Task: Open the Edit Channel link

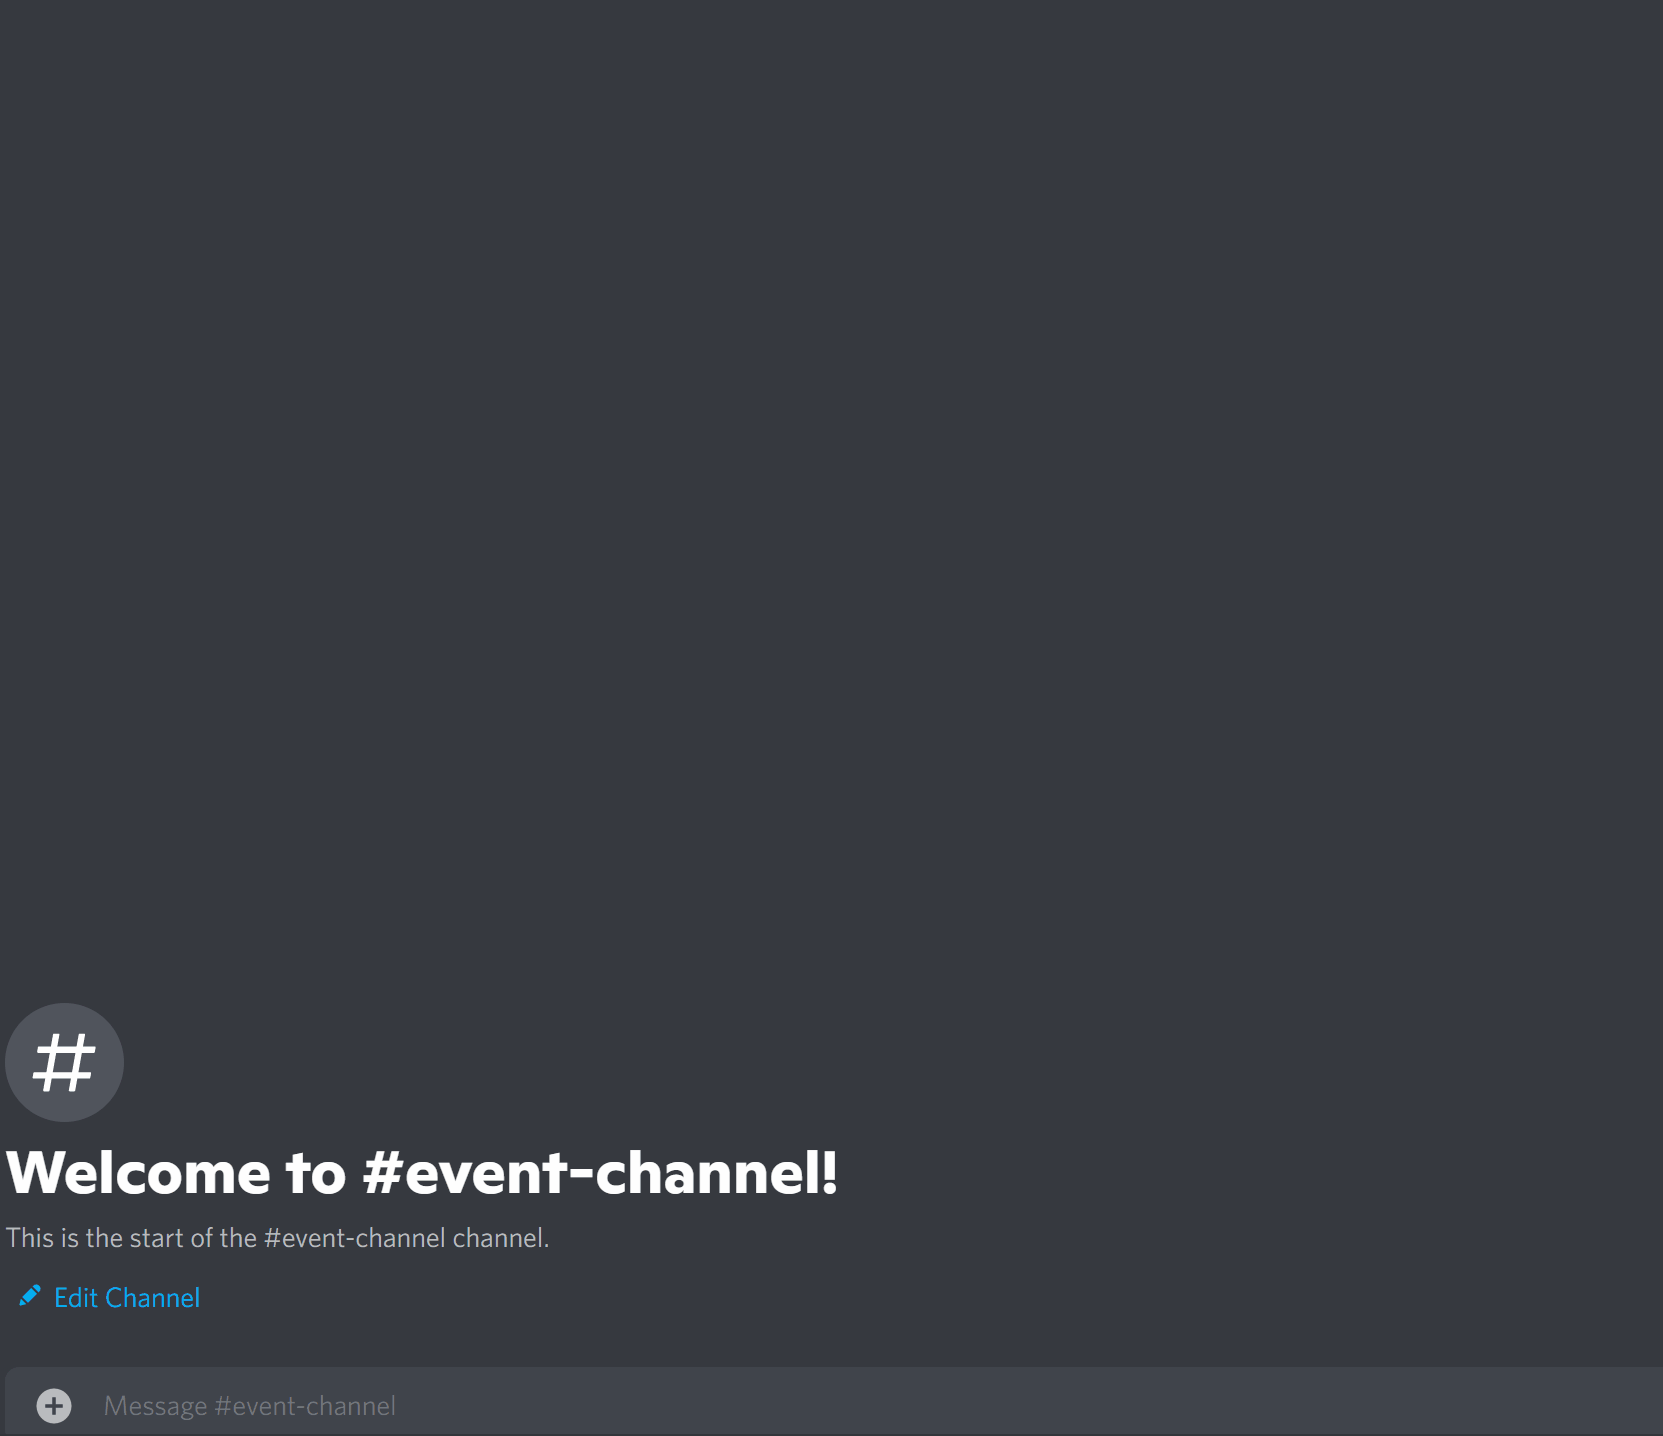Action: click(x=109, y=1297)
